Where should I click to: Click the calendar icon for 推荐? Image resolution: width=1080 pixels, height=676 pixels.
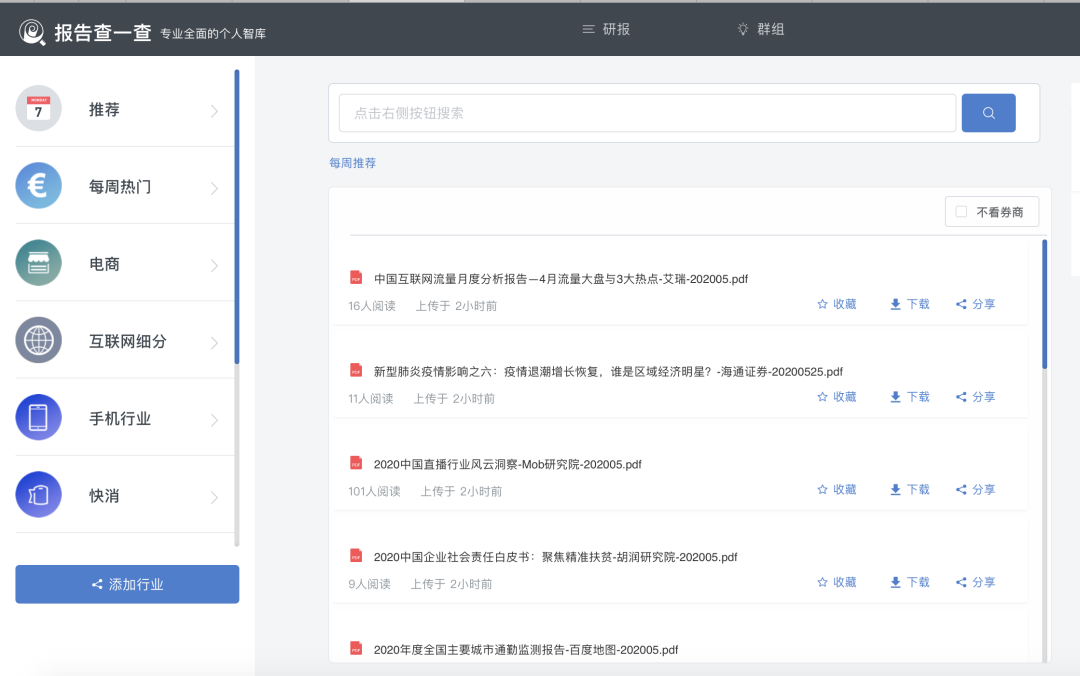pyautogui.click(x=39, y=108)
